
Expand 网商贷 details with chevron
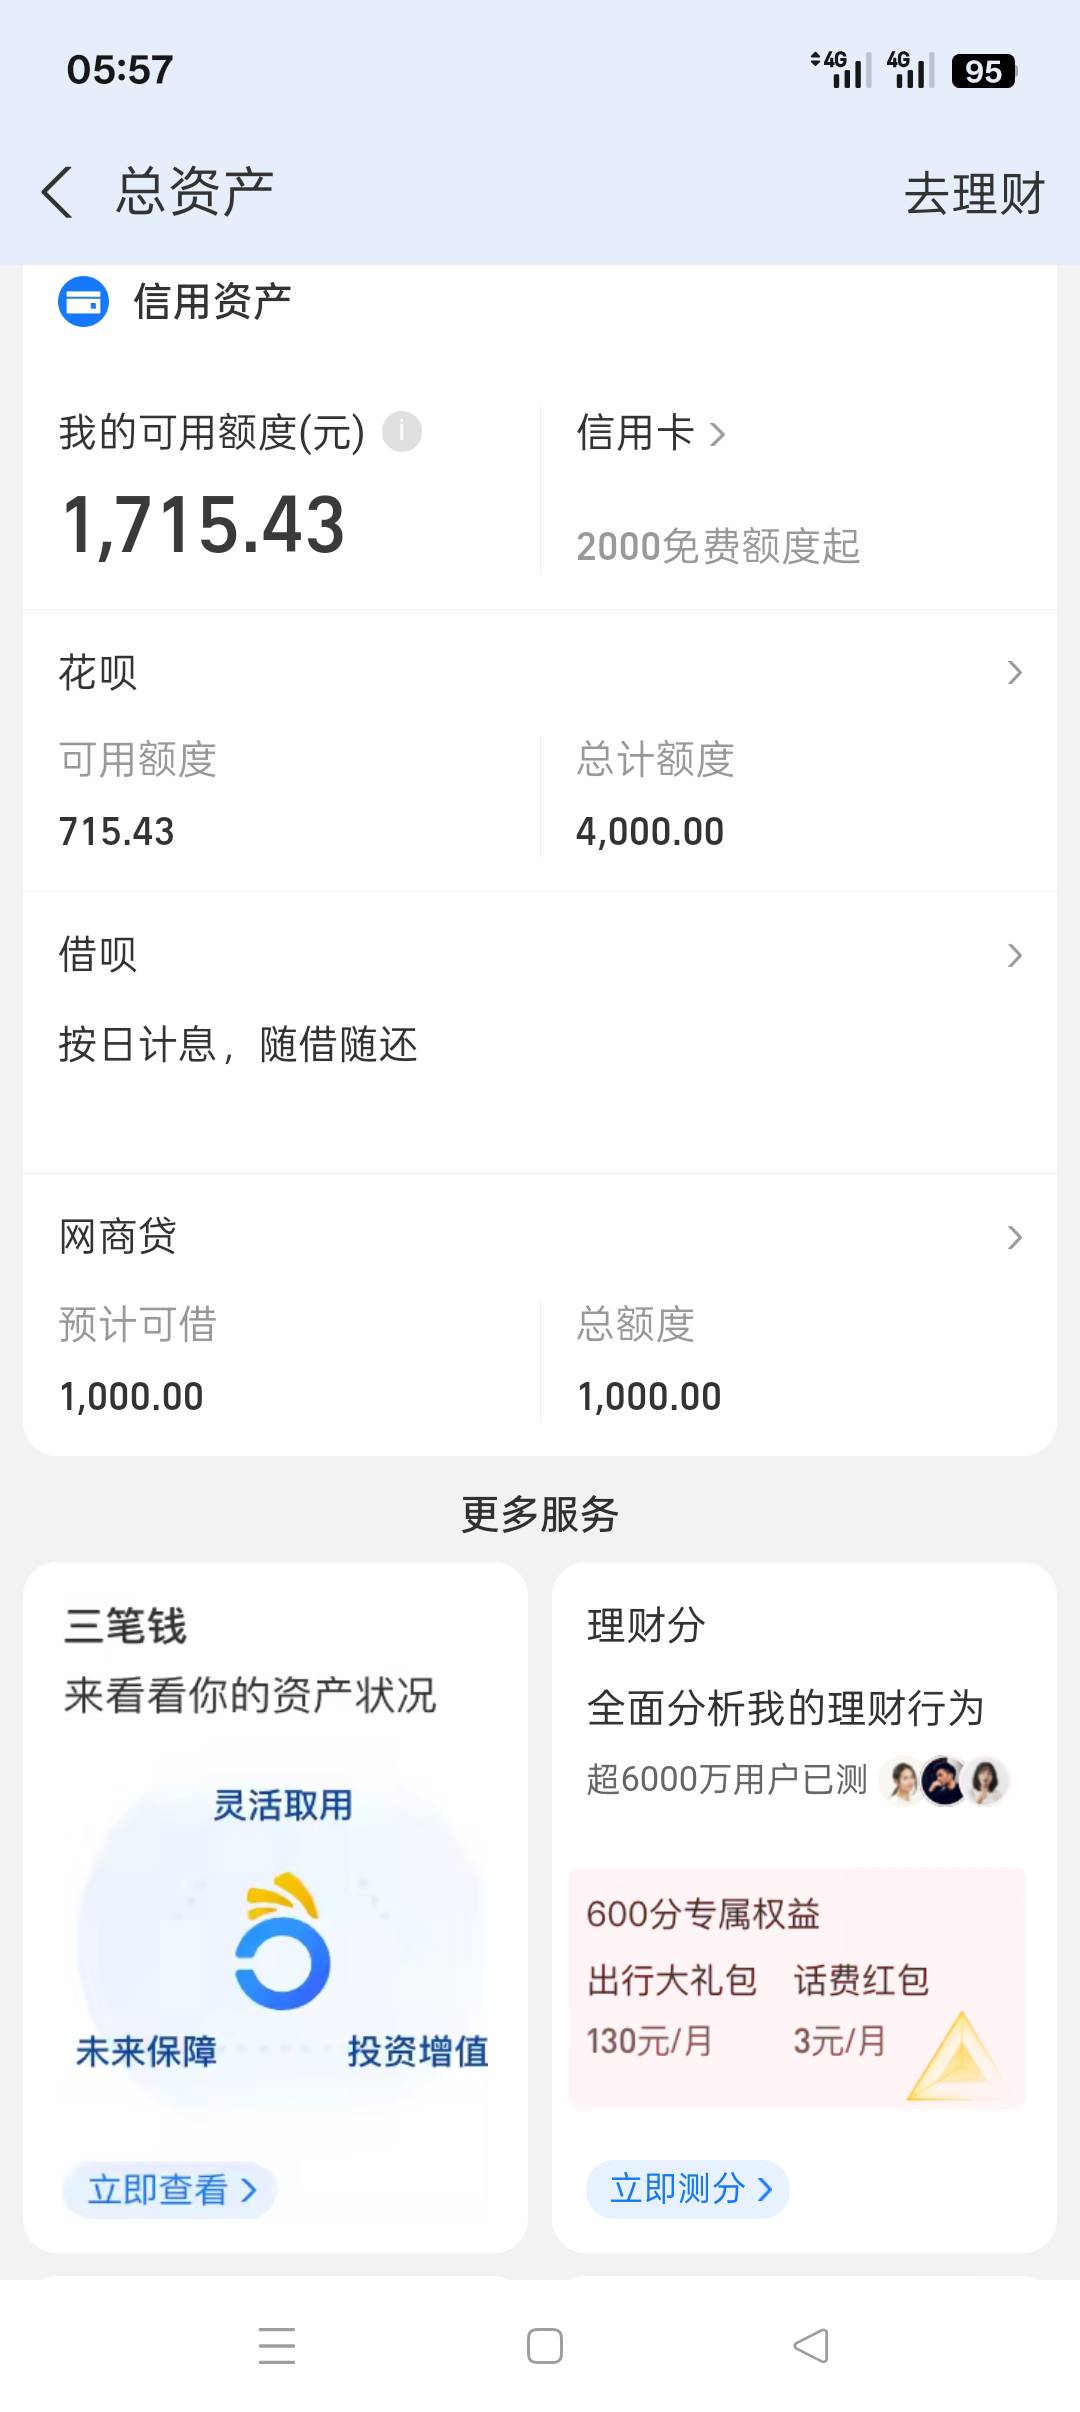click(x=1015, y=1237)
